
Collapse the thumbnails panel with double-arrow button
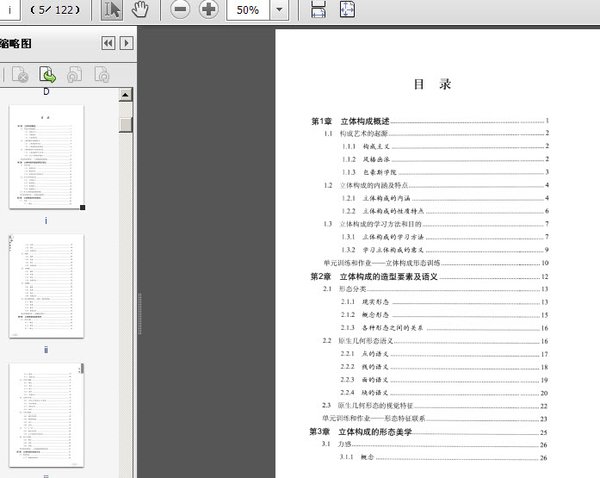pos(108,43)
